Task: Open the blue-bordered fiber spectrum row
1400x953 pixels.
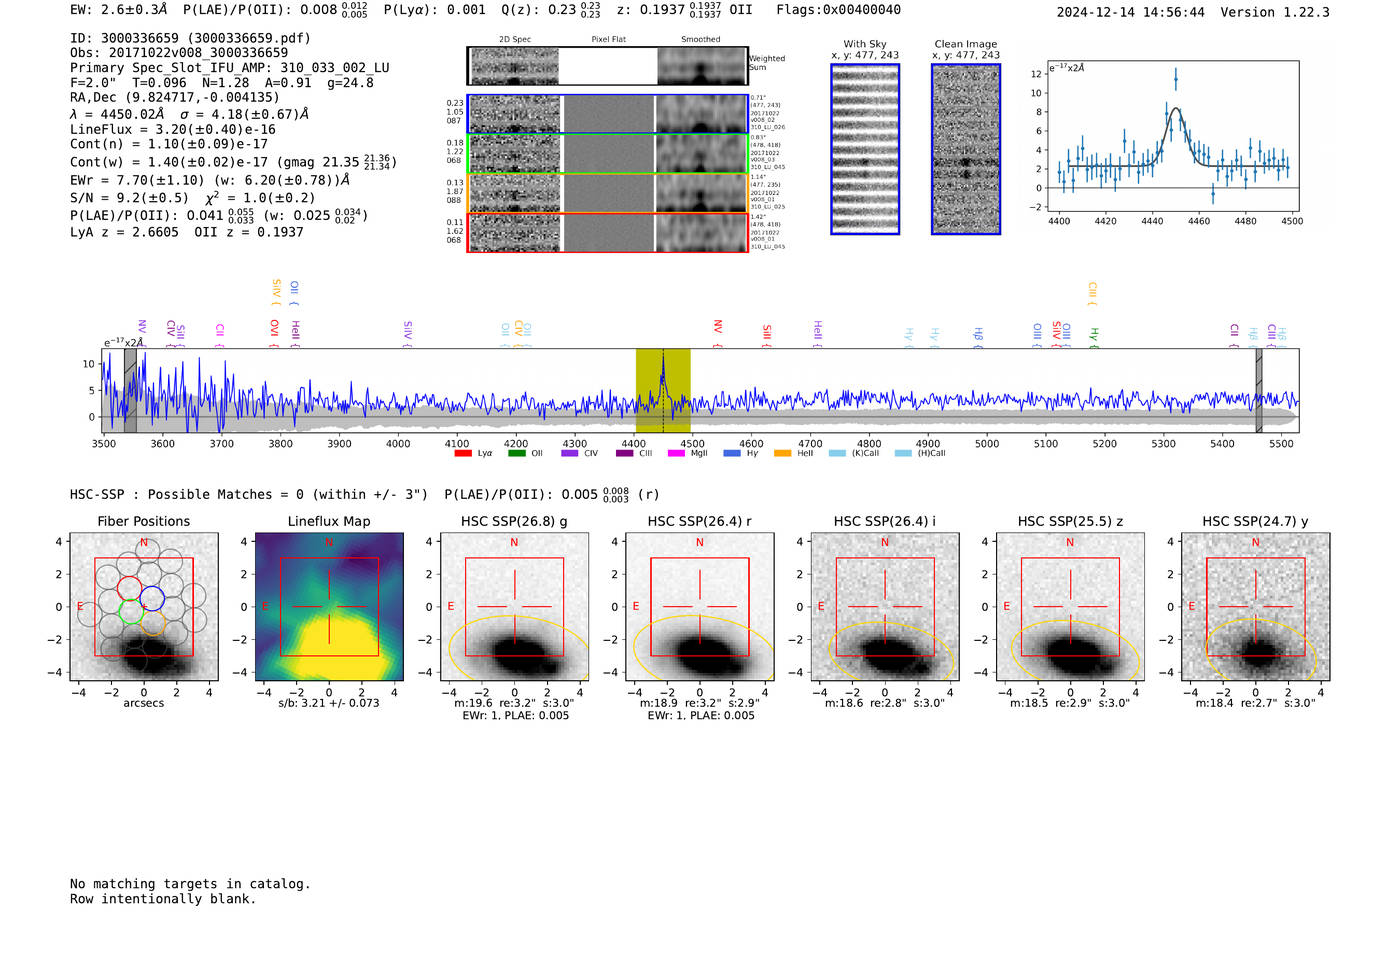Action: (x=608, y=114)
